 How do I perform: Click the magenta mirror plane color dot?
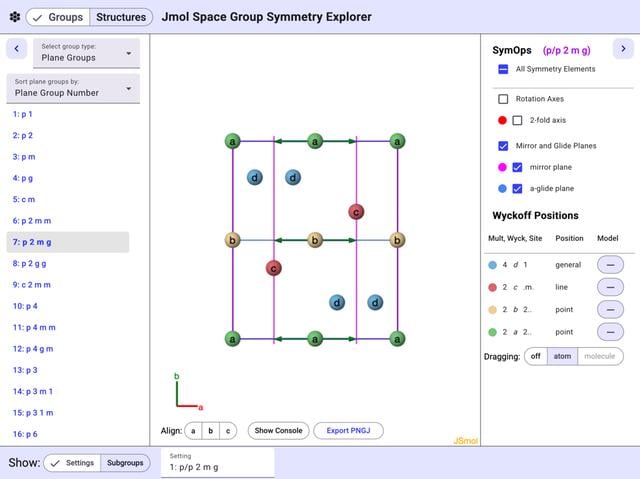pos(502,167)
